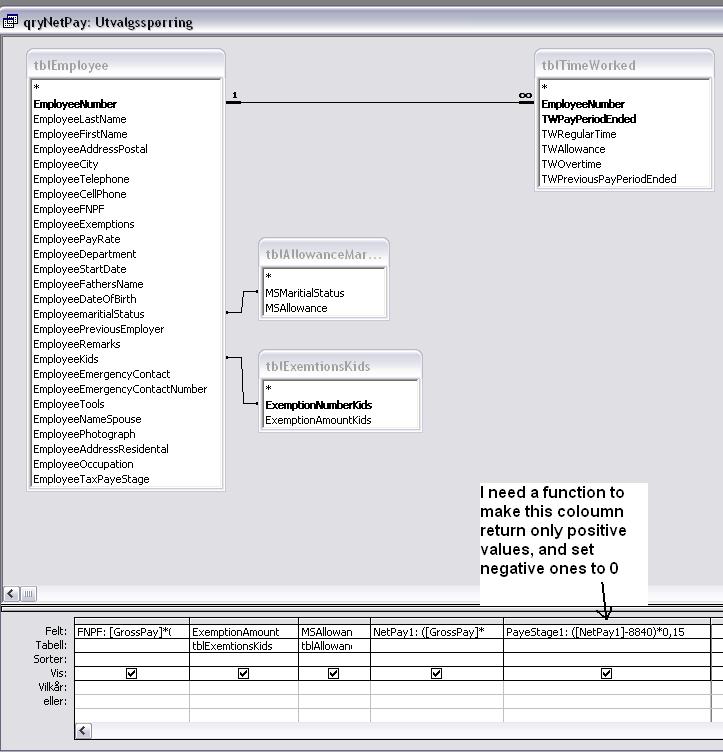Screen dimensions: 723x752
Task: Click the tblExemtionsKids table cell in grid
Action: click(244, 646)
